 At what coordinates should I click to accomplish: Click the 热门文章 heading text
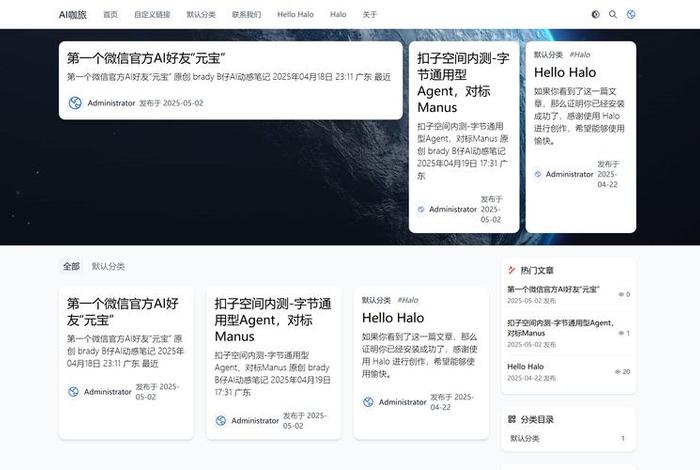click(537, 270)
